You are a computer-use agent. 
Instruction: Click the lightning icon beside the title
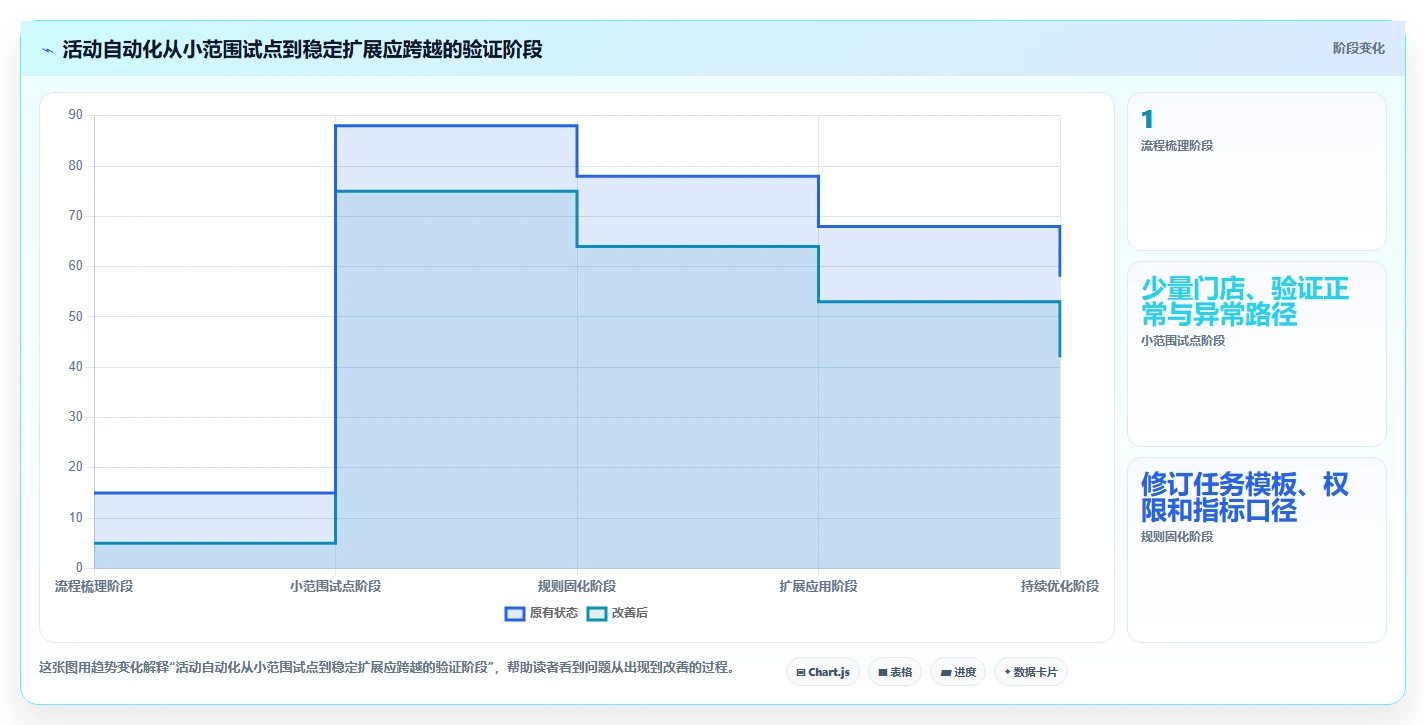(48, 50)
